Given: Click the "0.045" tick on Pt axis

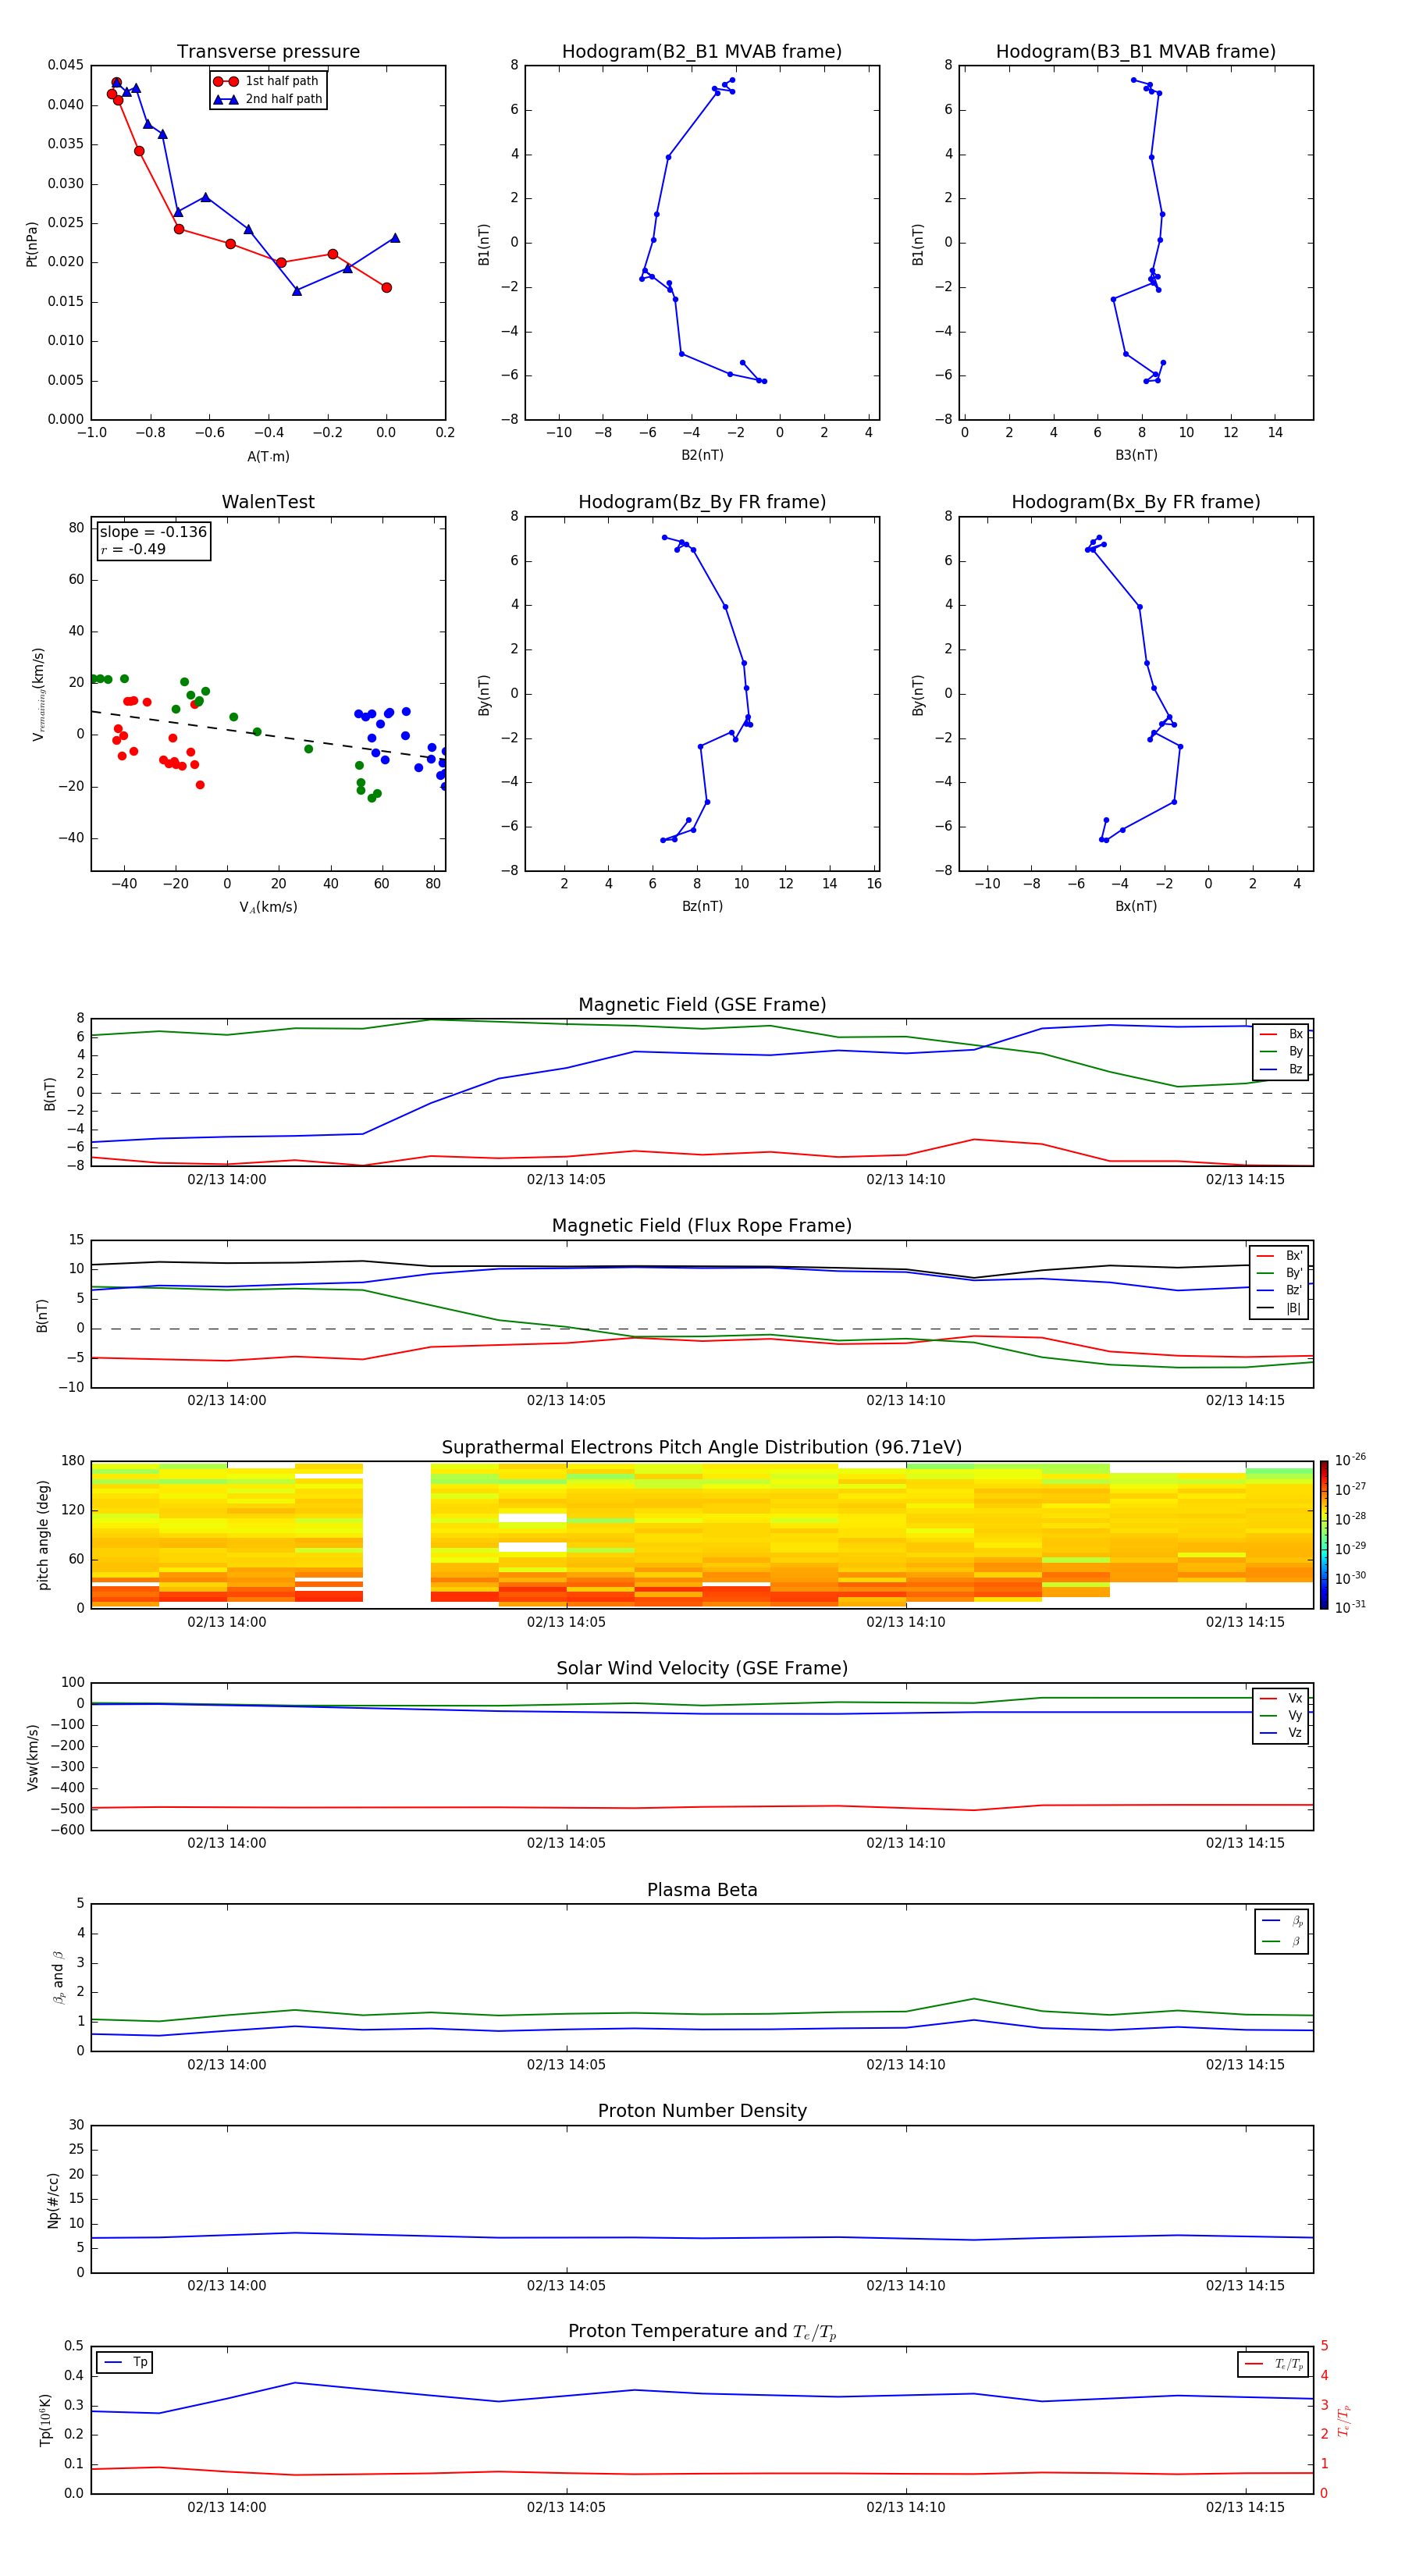Looking at the screenshot, I should click(66, 65).
